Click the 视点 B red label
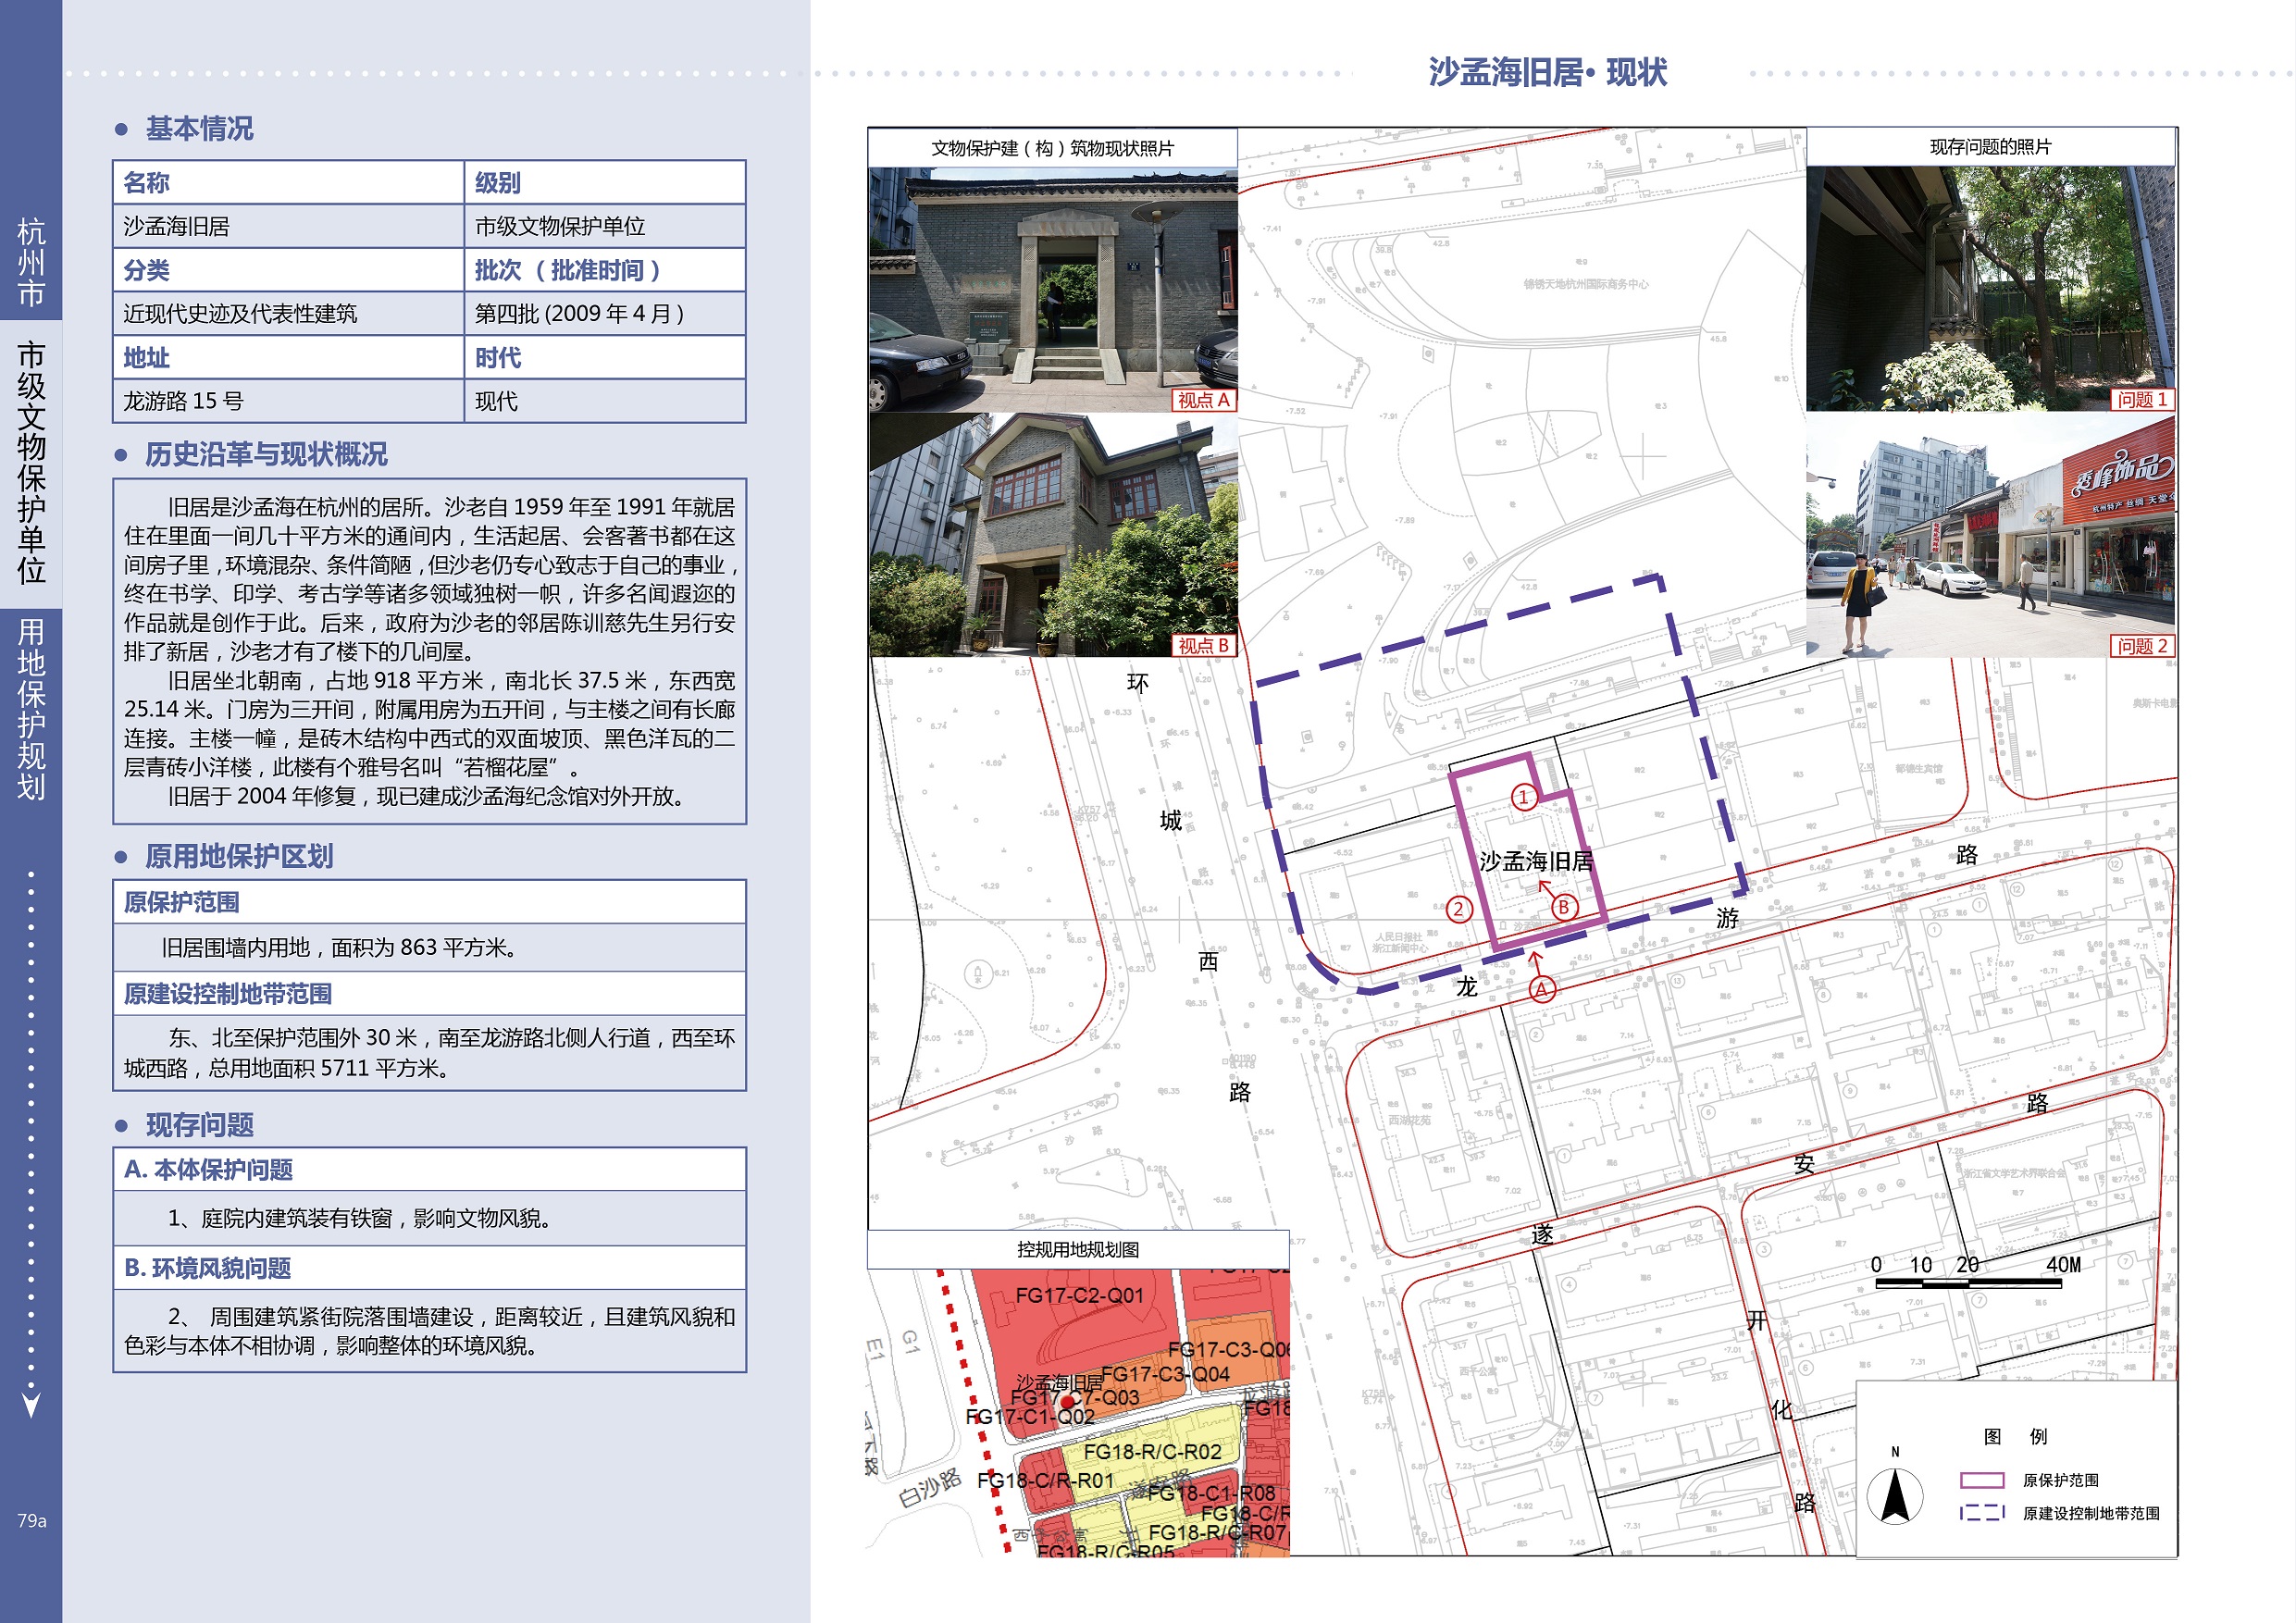 1204,646
